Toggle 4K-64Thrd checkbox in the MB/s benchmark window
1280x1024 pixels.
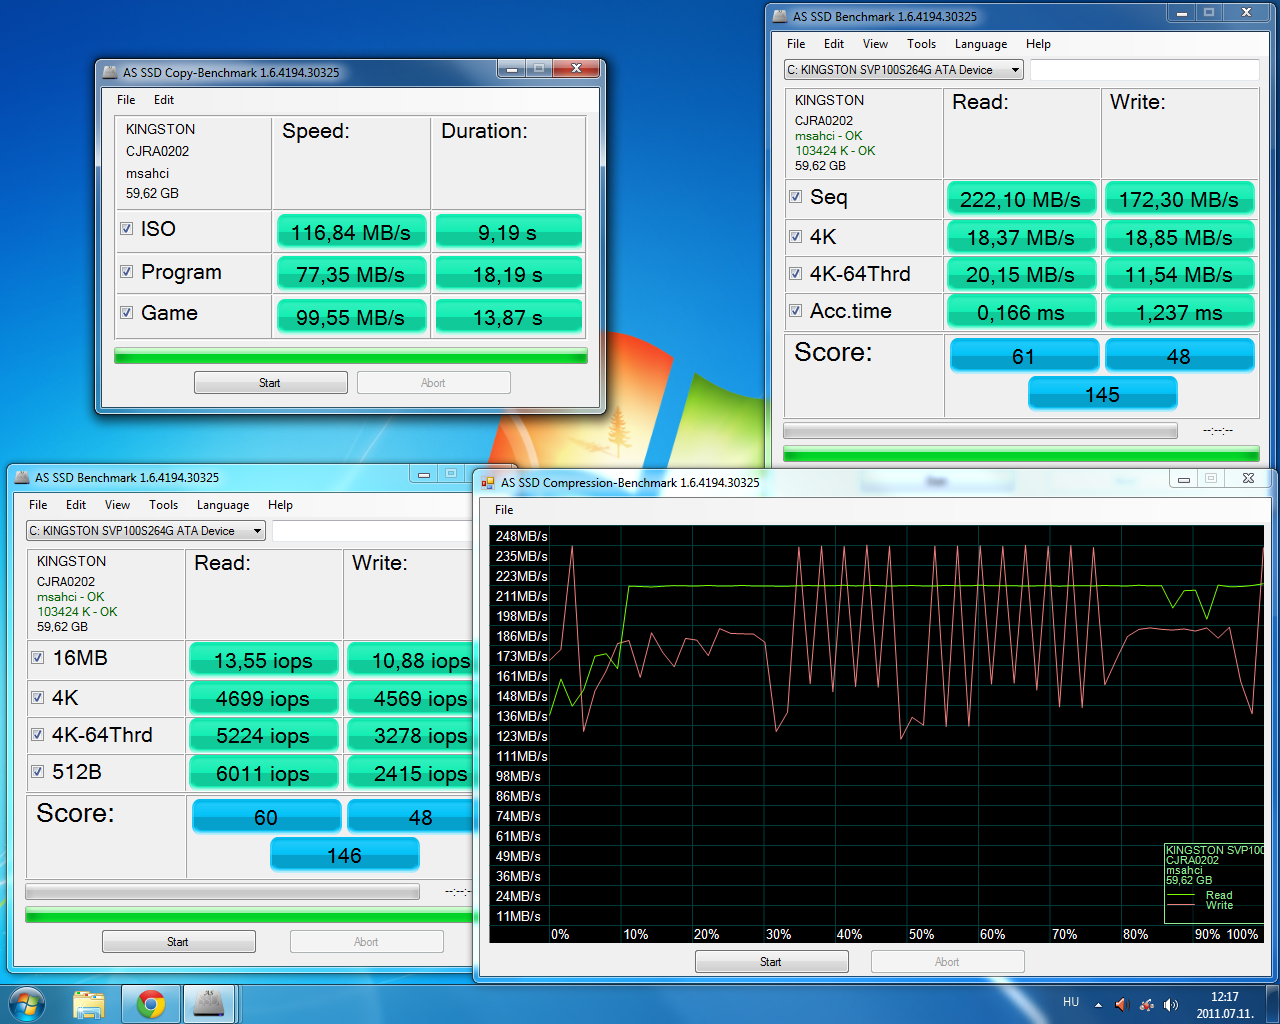(x=795, y=273)
